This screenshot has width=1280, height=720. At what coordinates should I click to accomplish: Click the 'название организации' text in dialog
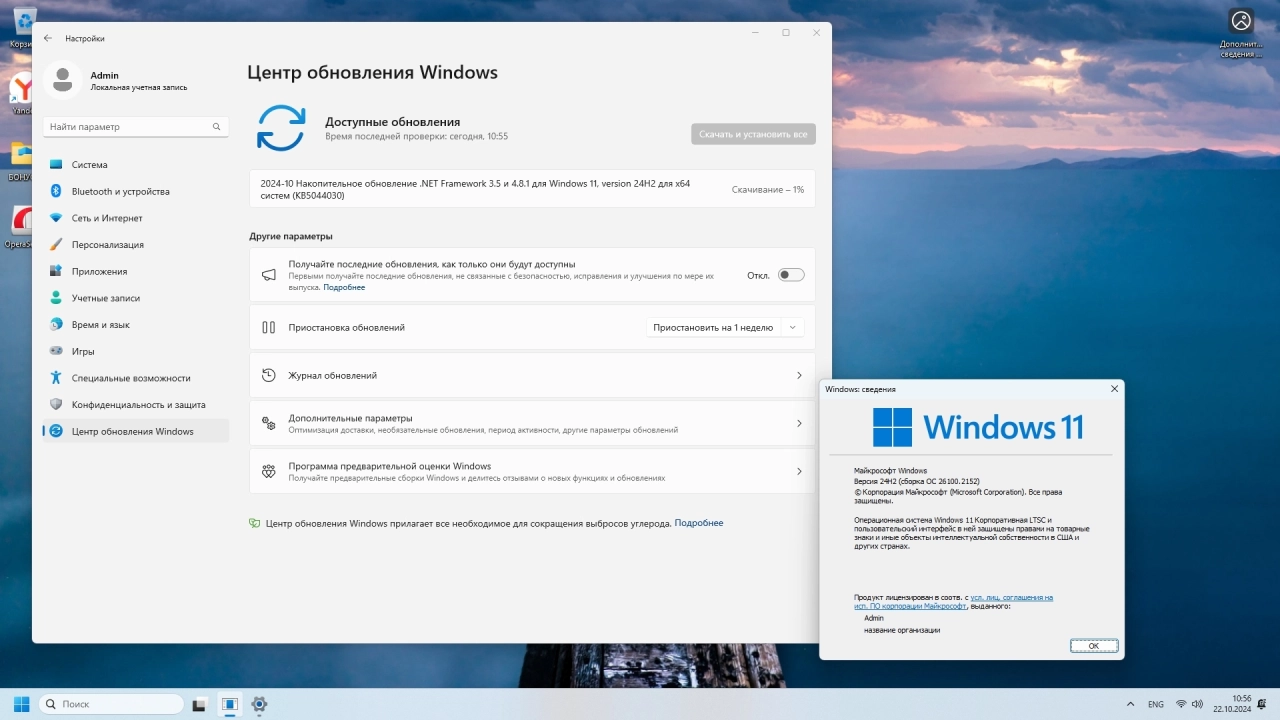coord(902,630)
